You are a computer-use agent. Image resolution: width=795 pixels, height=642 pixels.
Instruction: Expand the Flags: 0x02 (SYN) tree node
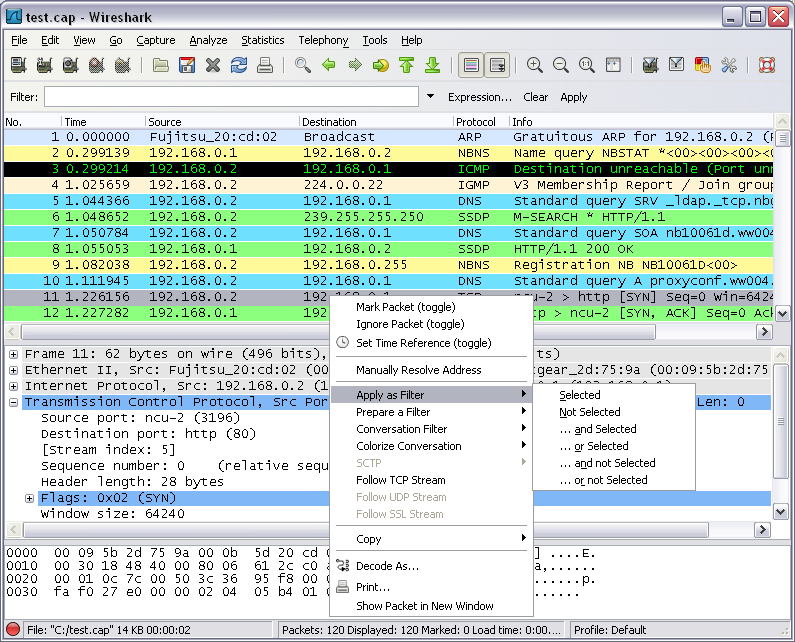tap(30, 497)
